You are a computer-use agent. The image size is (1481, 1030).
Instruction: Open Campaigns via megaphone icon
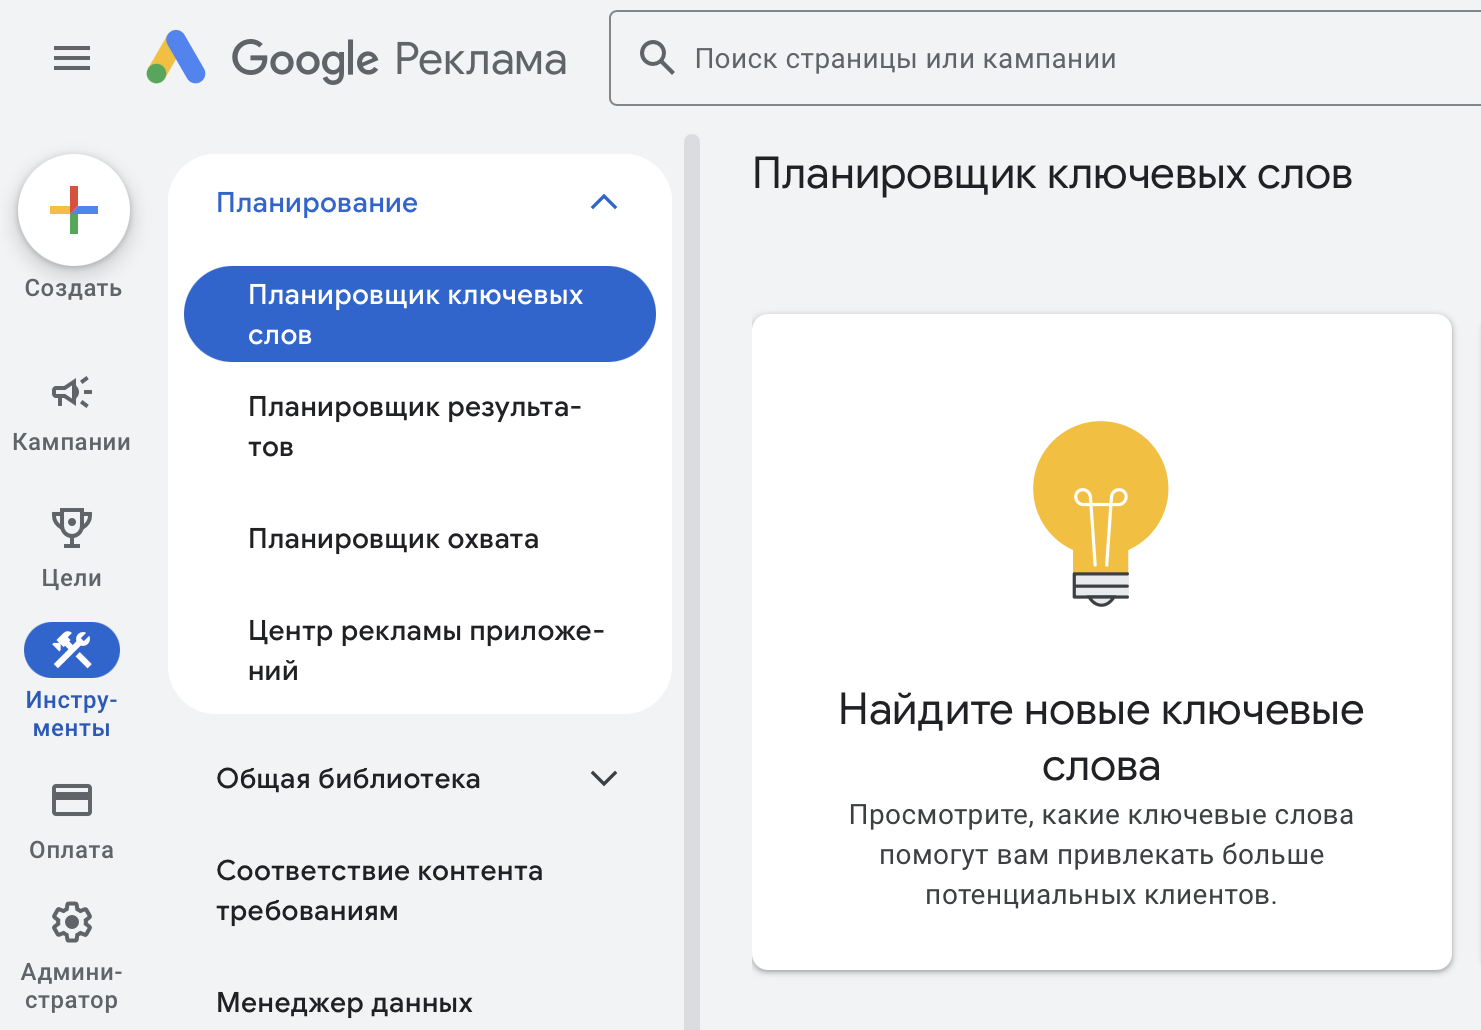point(72,392)
